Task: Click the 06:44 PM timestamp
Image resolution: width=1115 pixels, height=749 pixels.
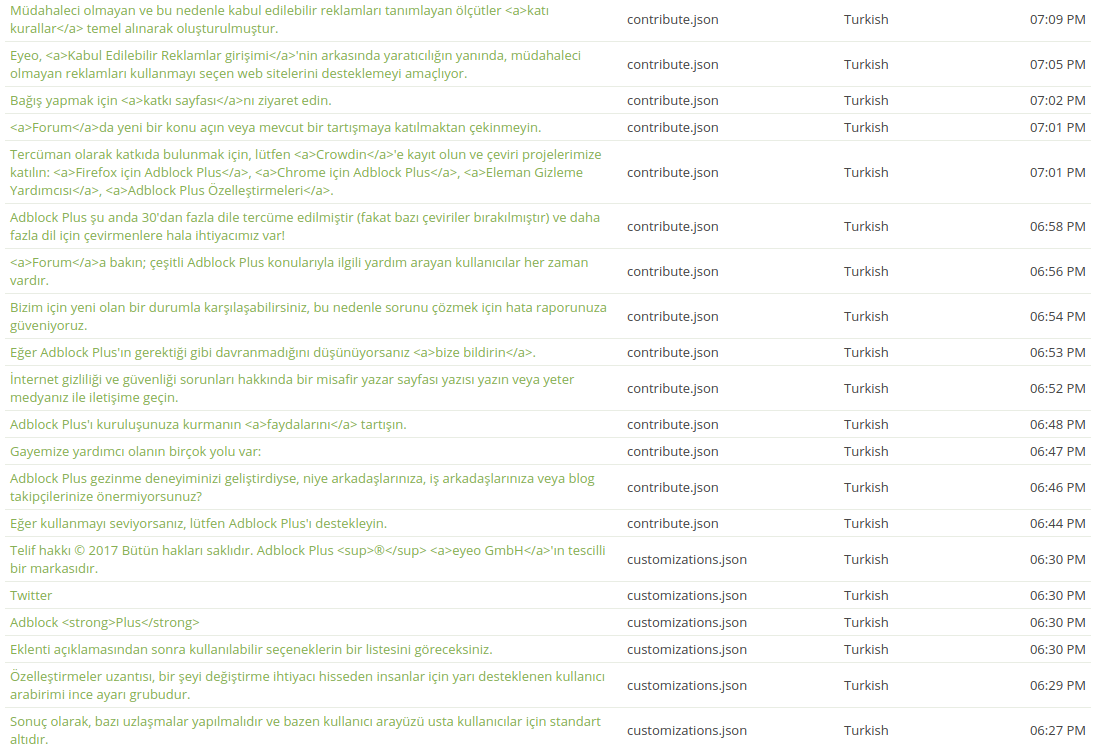Action: click(1057, 524)
